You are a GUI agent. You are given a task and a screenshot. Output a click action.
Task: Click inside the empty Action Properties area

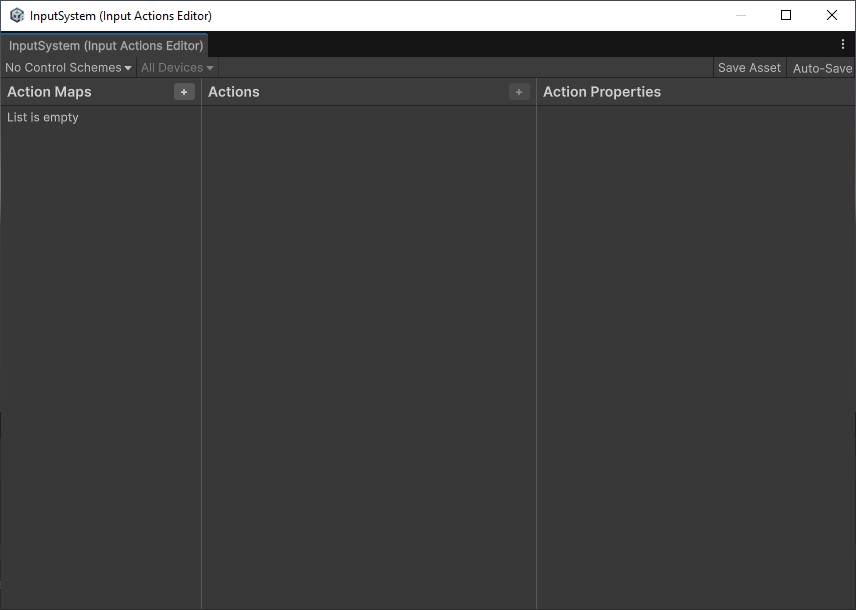(x=696, y=350)
